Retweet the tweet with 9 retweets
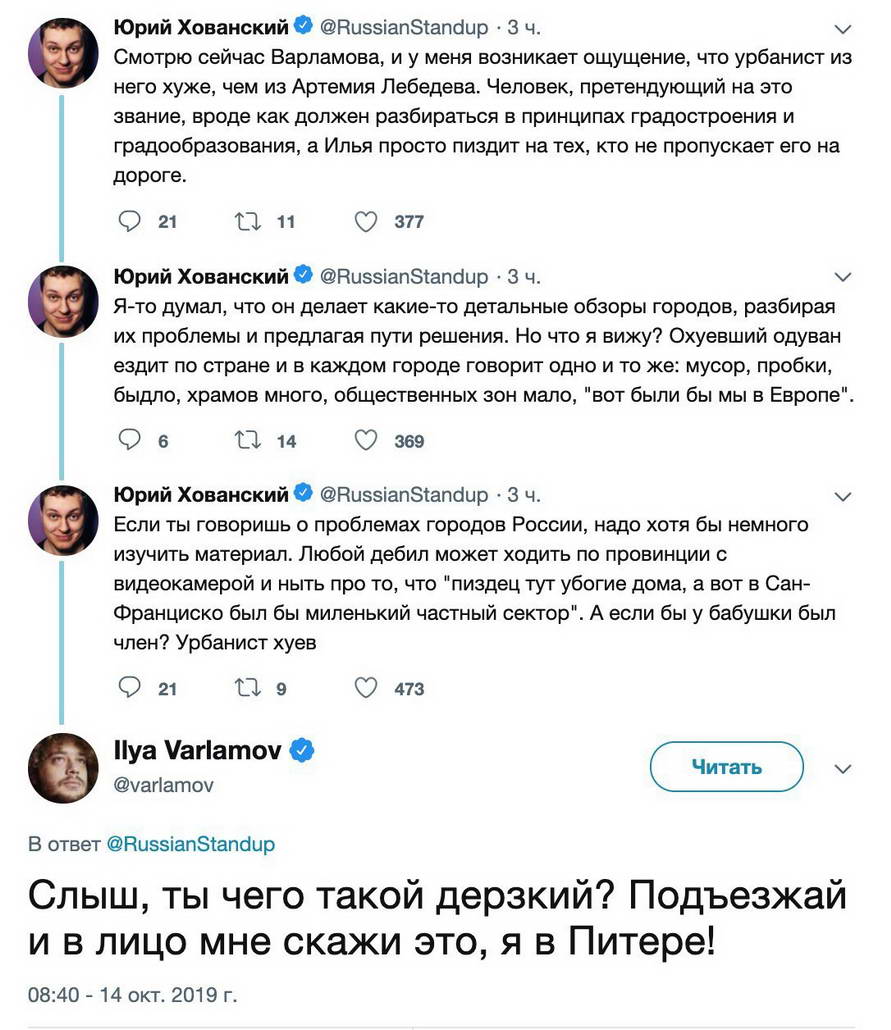This screenshot has height=1030, width=891. pos(248,688)
